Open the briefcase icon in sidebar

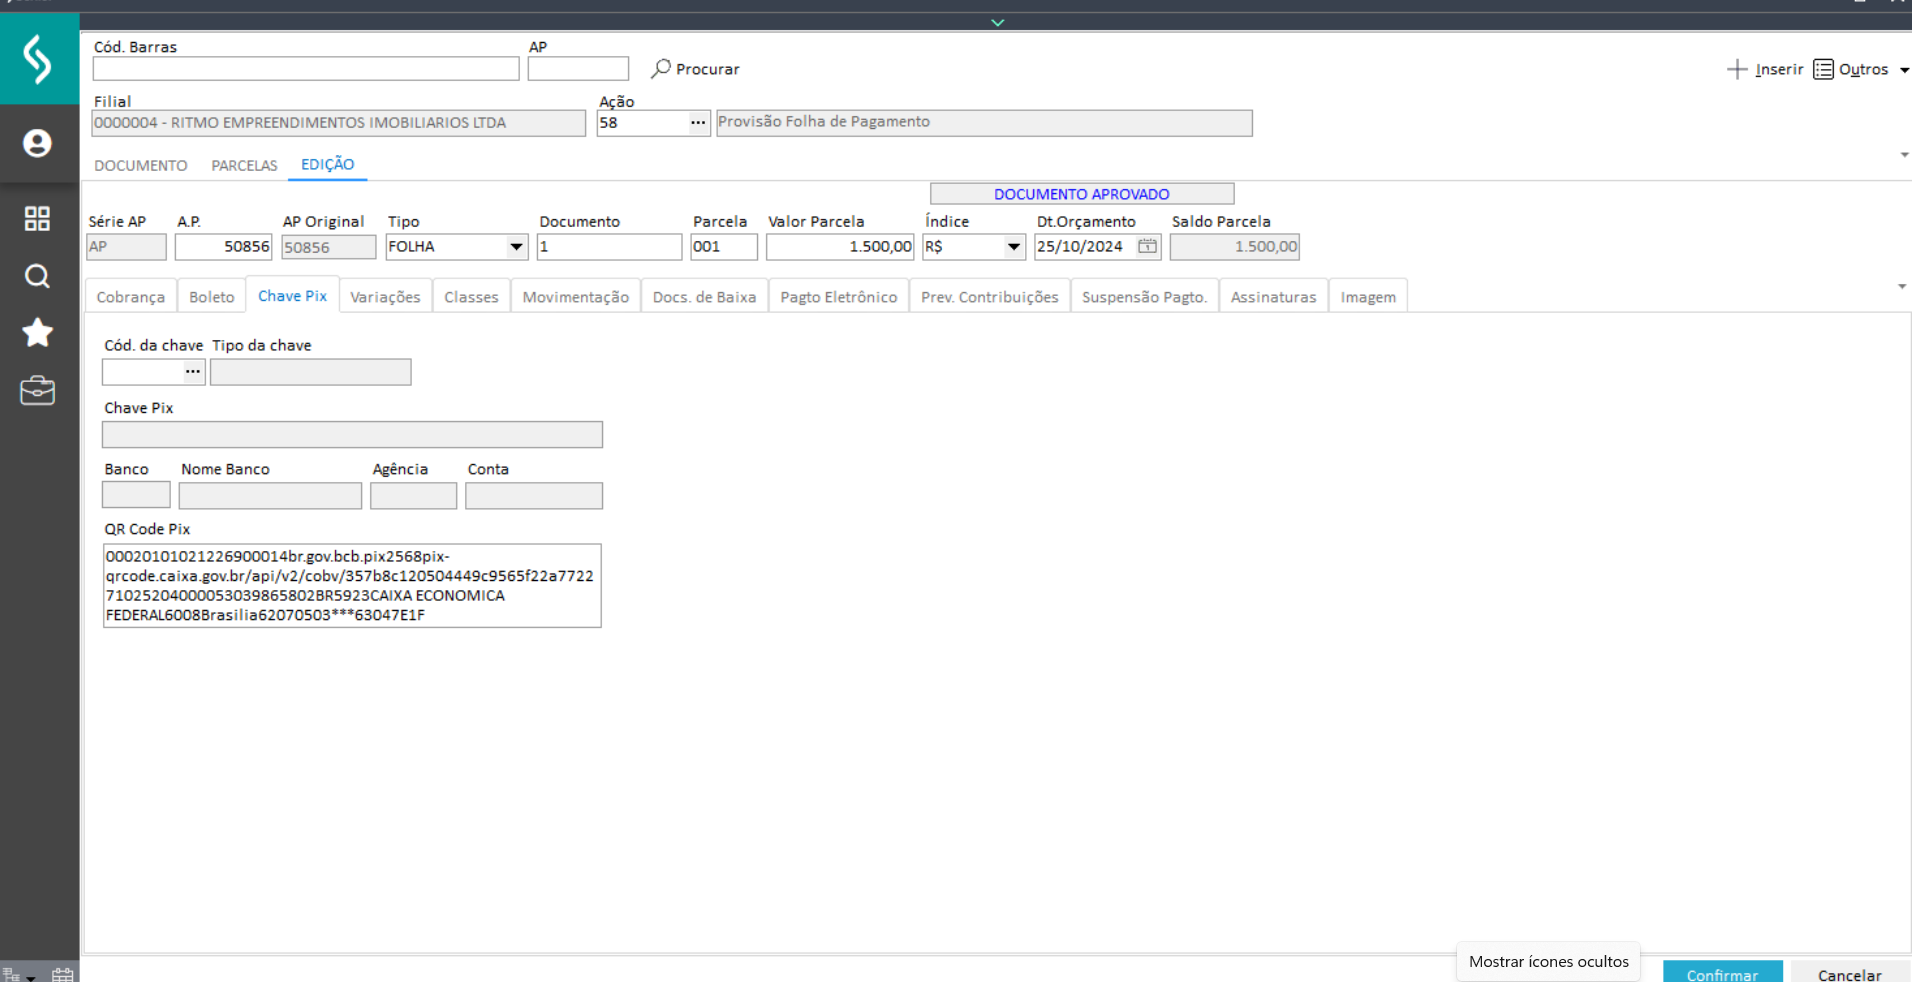pos(37,390)
